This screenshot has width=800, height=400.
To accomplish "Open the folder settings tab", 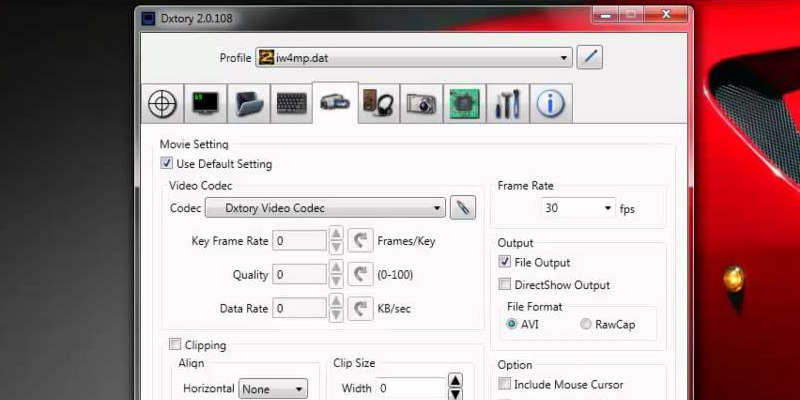I will 249,104.
